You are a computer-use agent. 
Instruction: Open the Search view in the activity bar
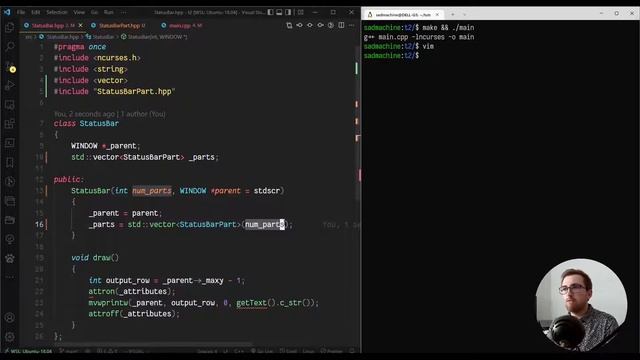coord(10,47)
